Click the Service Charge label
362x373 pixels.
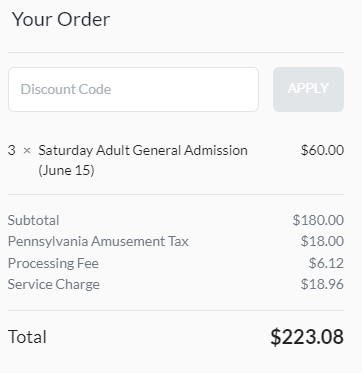[x=54, y=285]
